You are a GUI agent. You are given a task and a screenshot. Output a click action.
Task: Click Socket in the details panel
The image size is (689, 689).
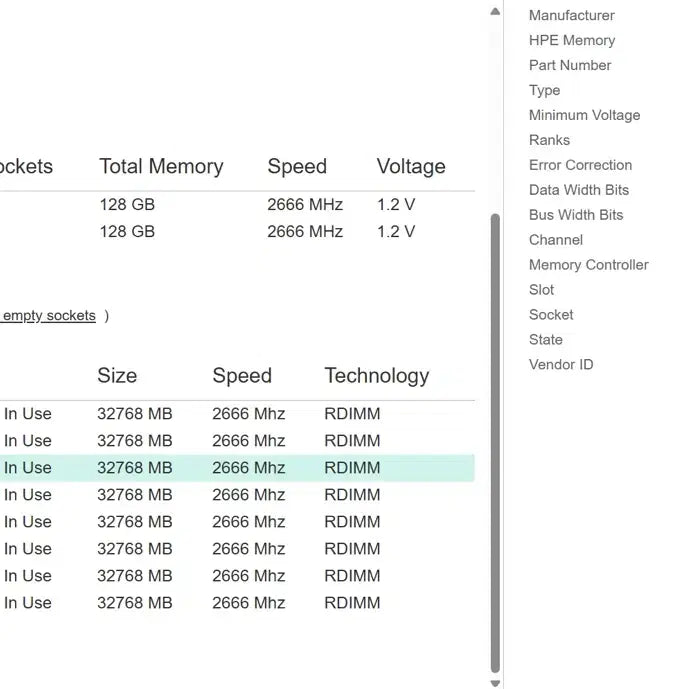click(x=551, y=315)
